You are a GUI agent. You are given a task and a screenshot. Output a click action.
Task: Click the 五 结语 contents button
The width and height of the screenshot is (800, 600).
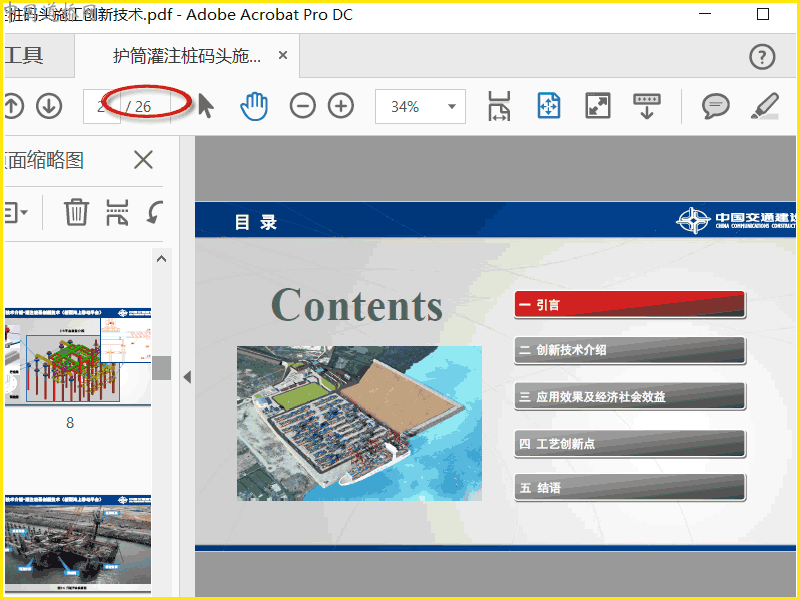[630, 488]
